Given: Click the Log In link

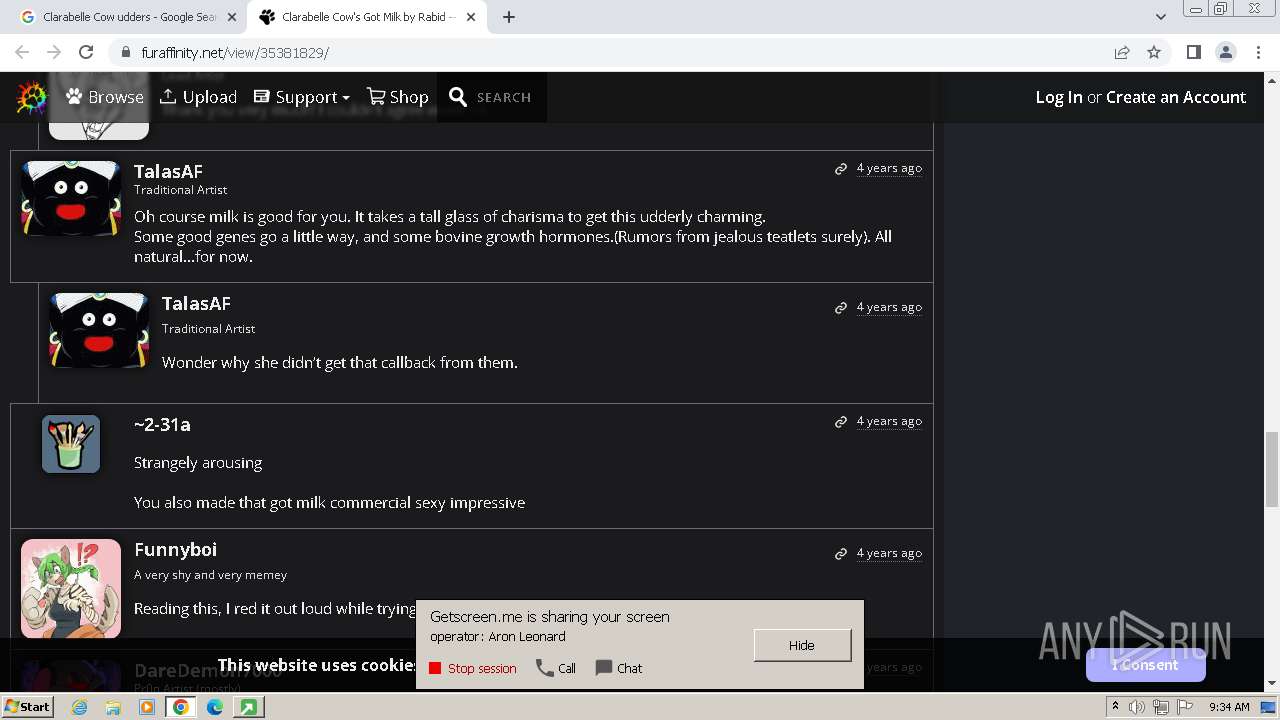Looking at the screenshot, I should (x=1059, y=97).
